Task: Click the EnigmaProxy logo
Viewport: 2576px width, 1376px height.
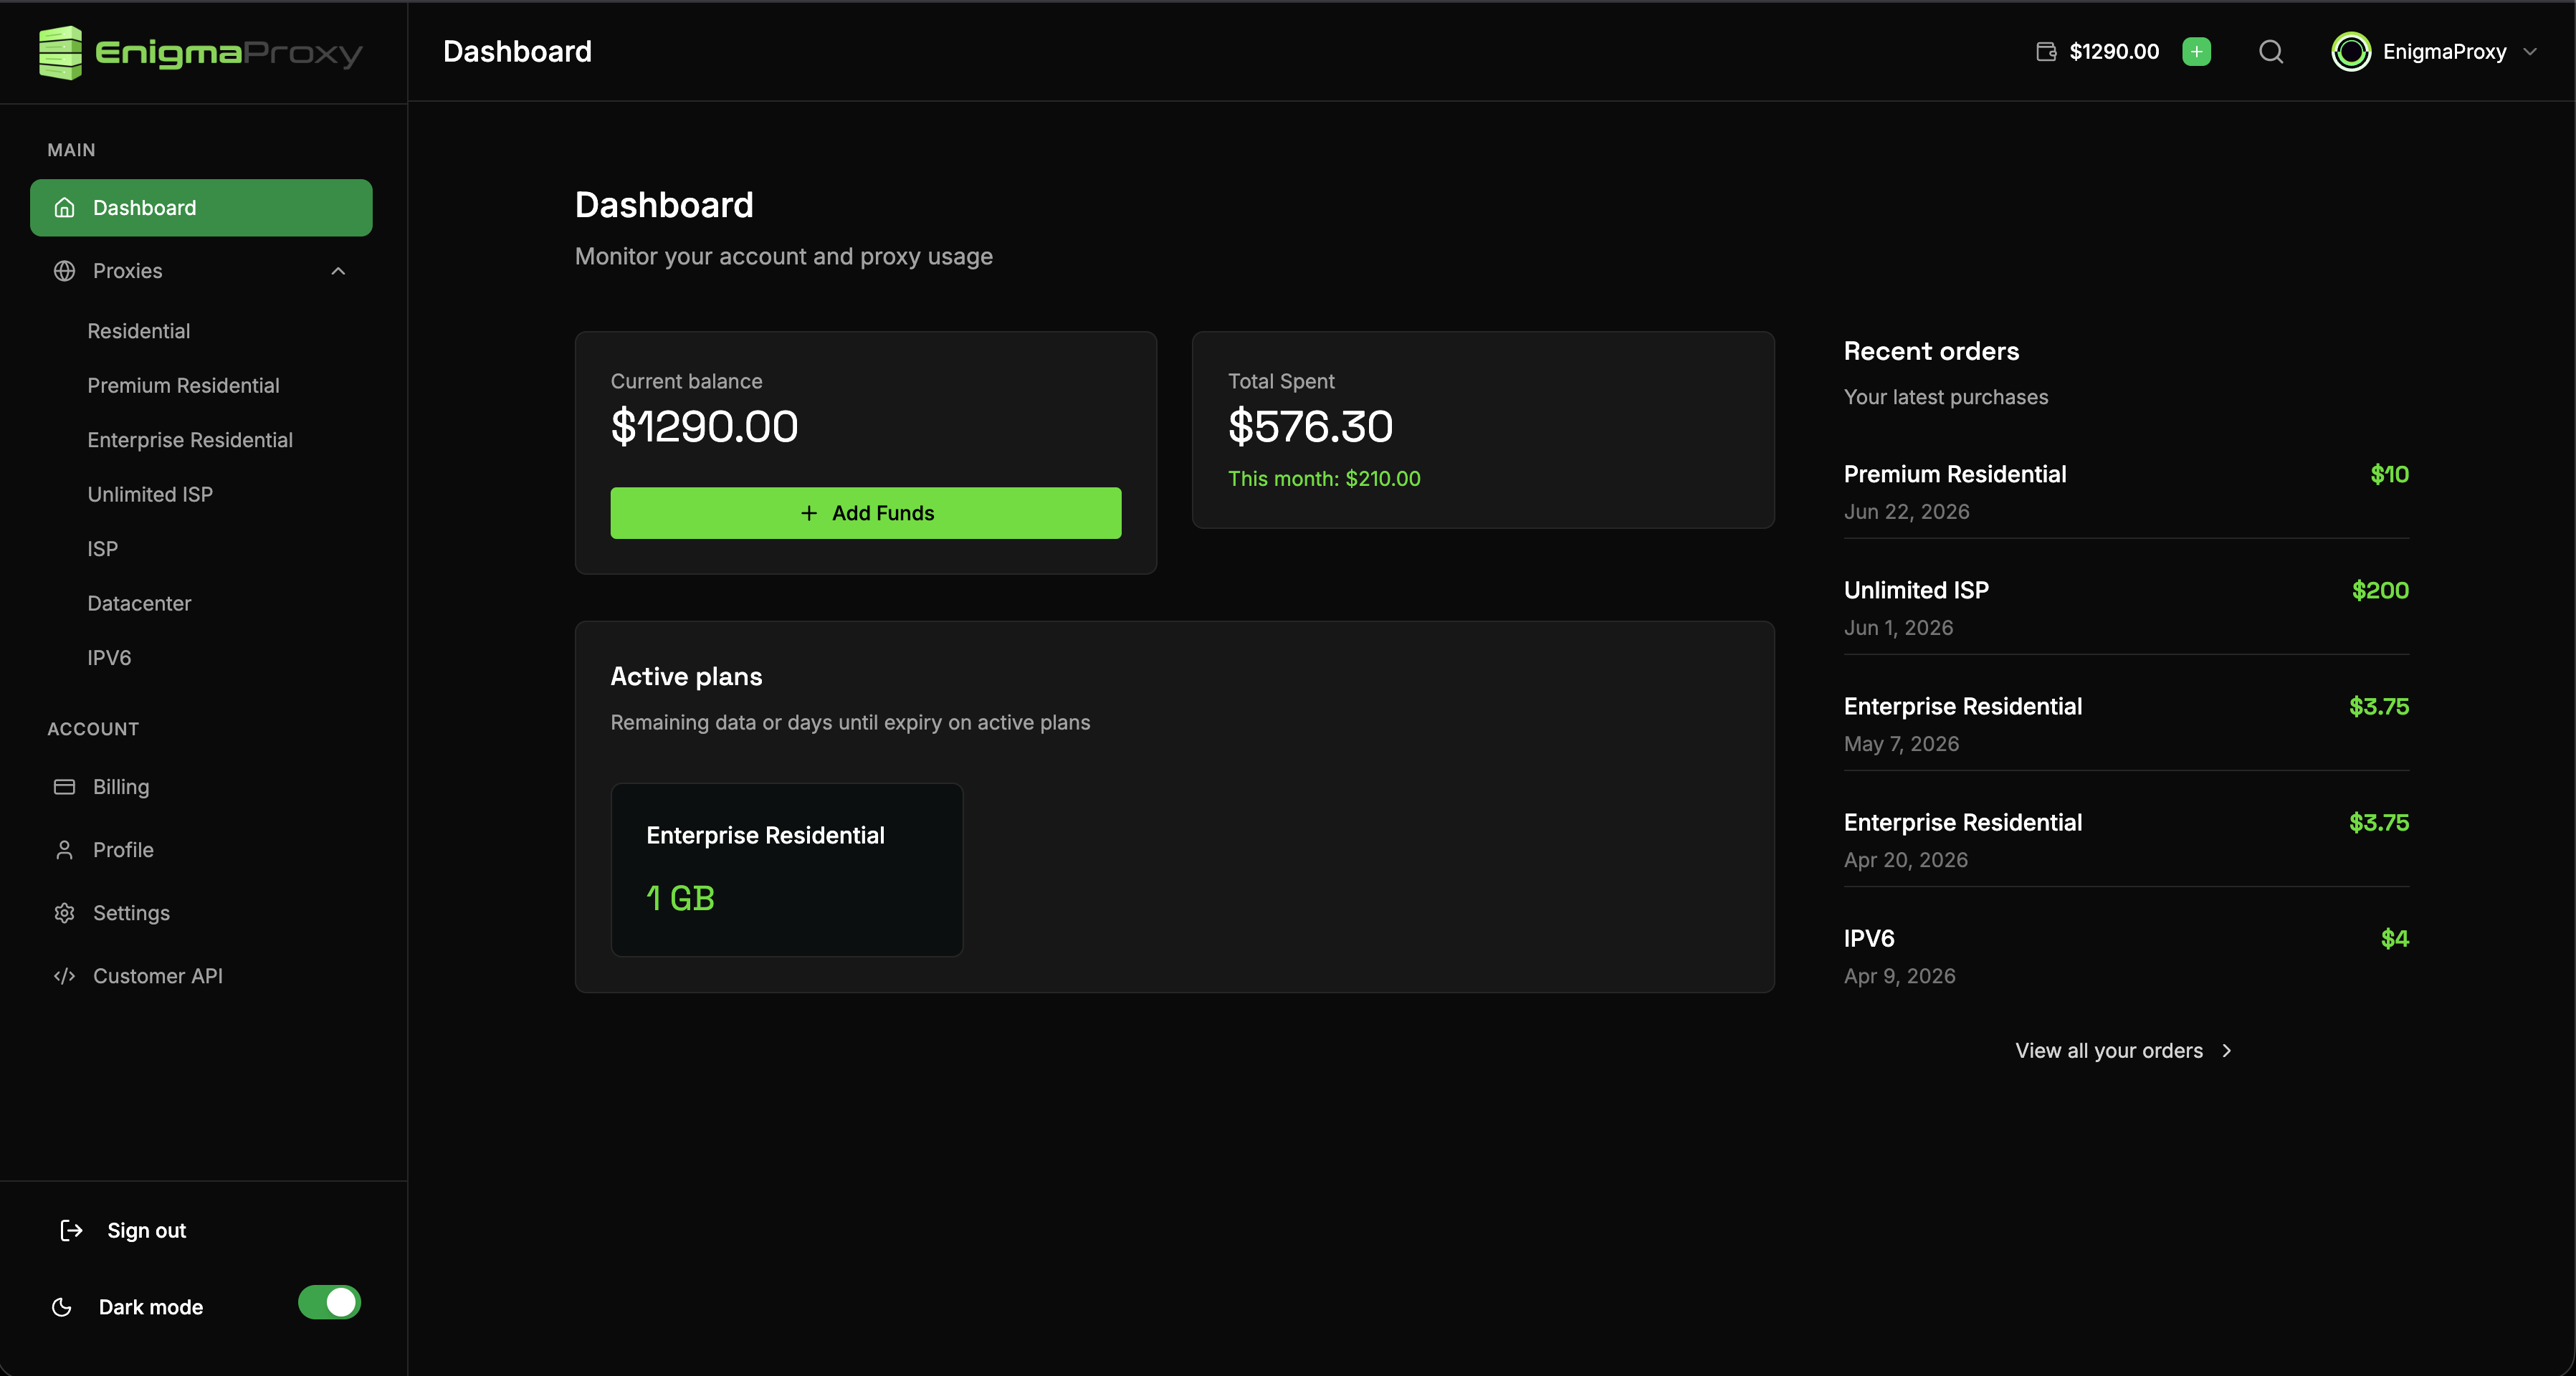Action: 200,52
